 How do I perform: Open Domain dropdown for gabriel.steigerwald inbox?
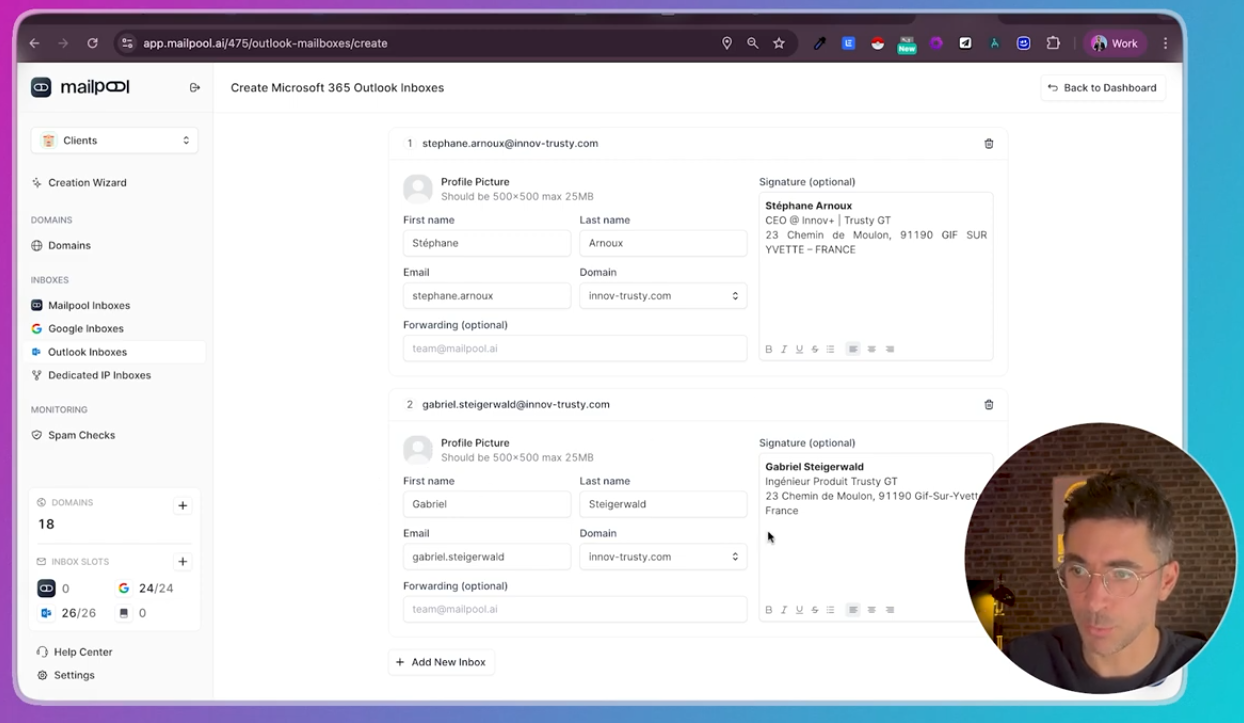pos(663,557)
